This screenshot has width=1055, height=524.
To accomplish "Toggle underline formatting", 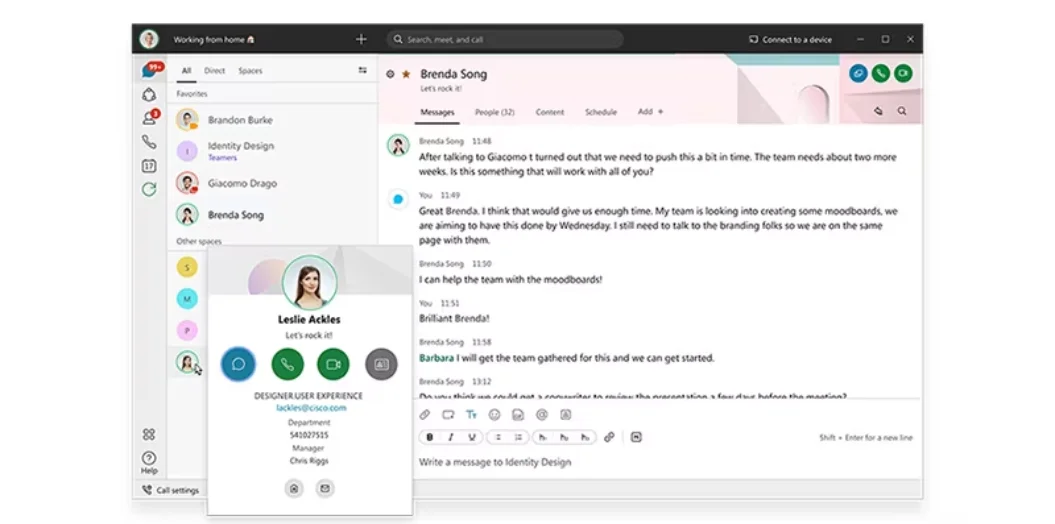I will (472, 437).
